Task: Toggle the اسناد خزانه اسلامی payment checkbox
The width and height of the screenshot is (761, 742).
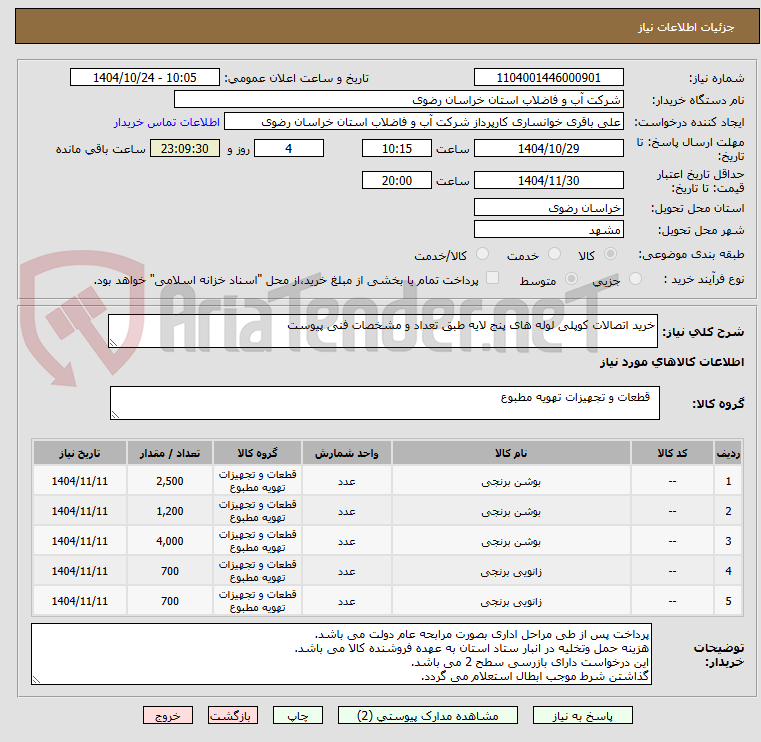Action: [492, 278]
